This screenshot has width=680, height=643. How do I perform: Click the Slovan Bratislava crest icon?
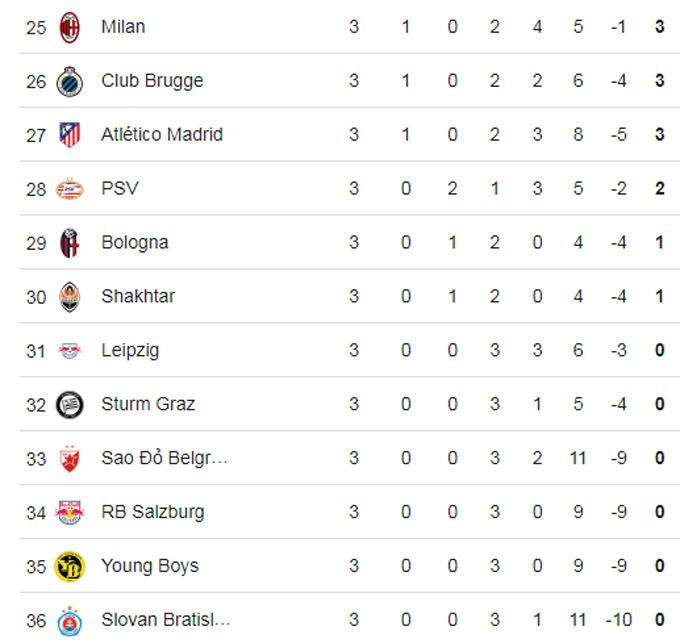click(69, 621)
